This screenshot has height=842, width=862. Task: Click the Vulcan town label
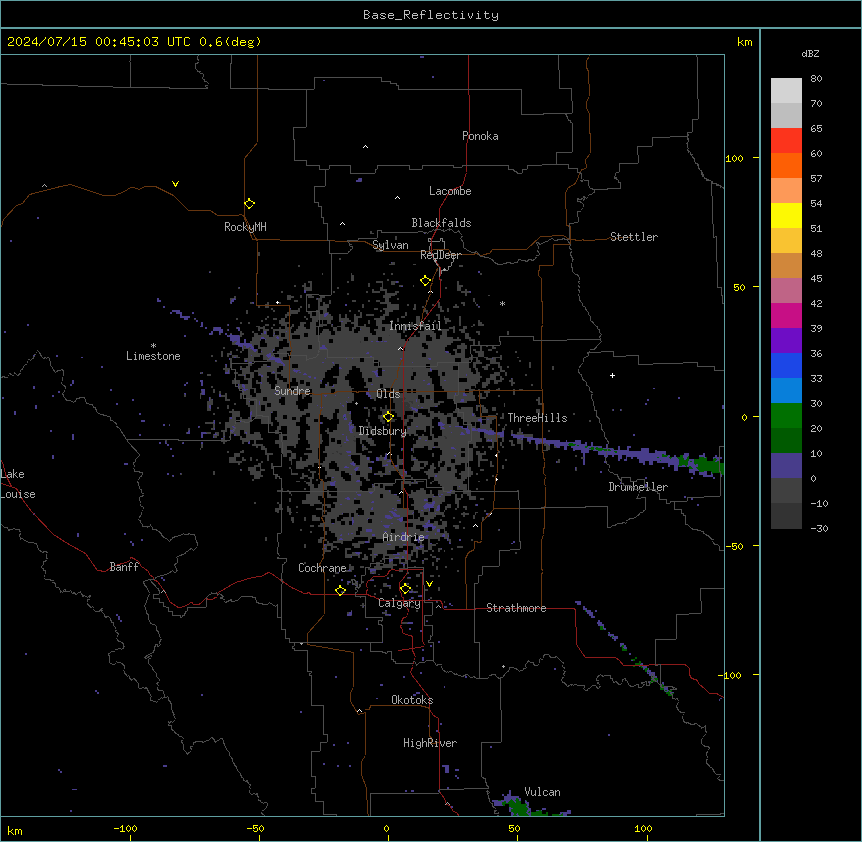point(542,792)
